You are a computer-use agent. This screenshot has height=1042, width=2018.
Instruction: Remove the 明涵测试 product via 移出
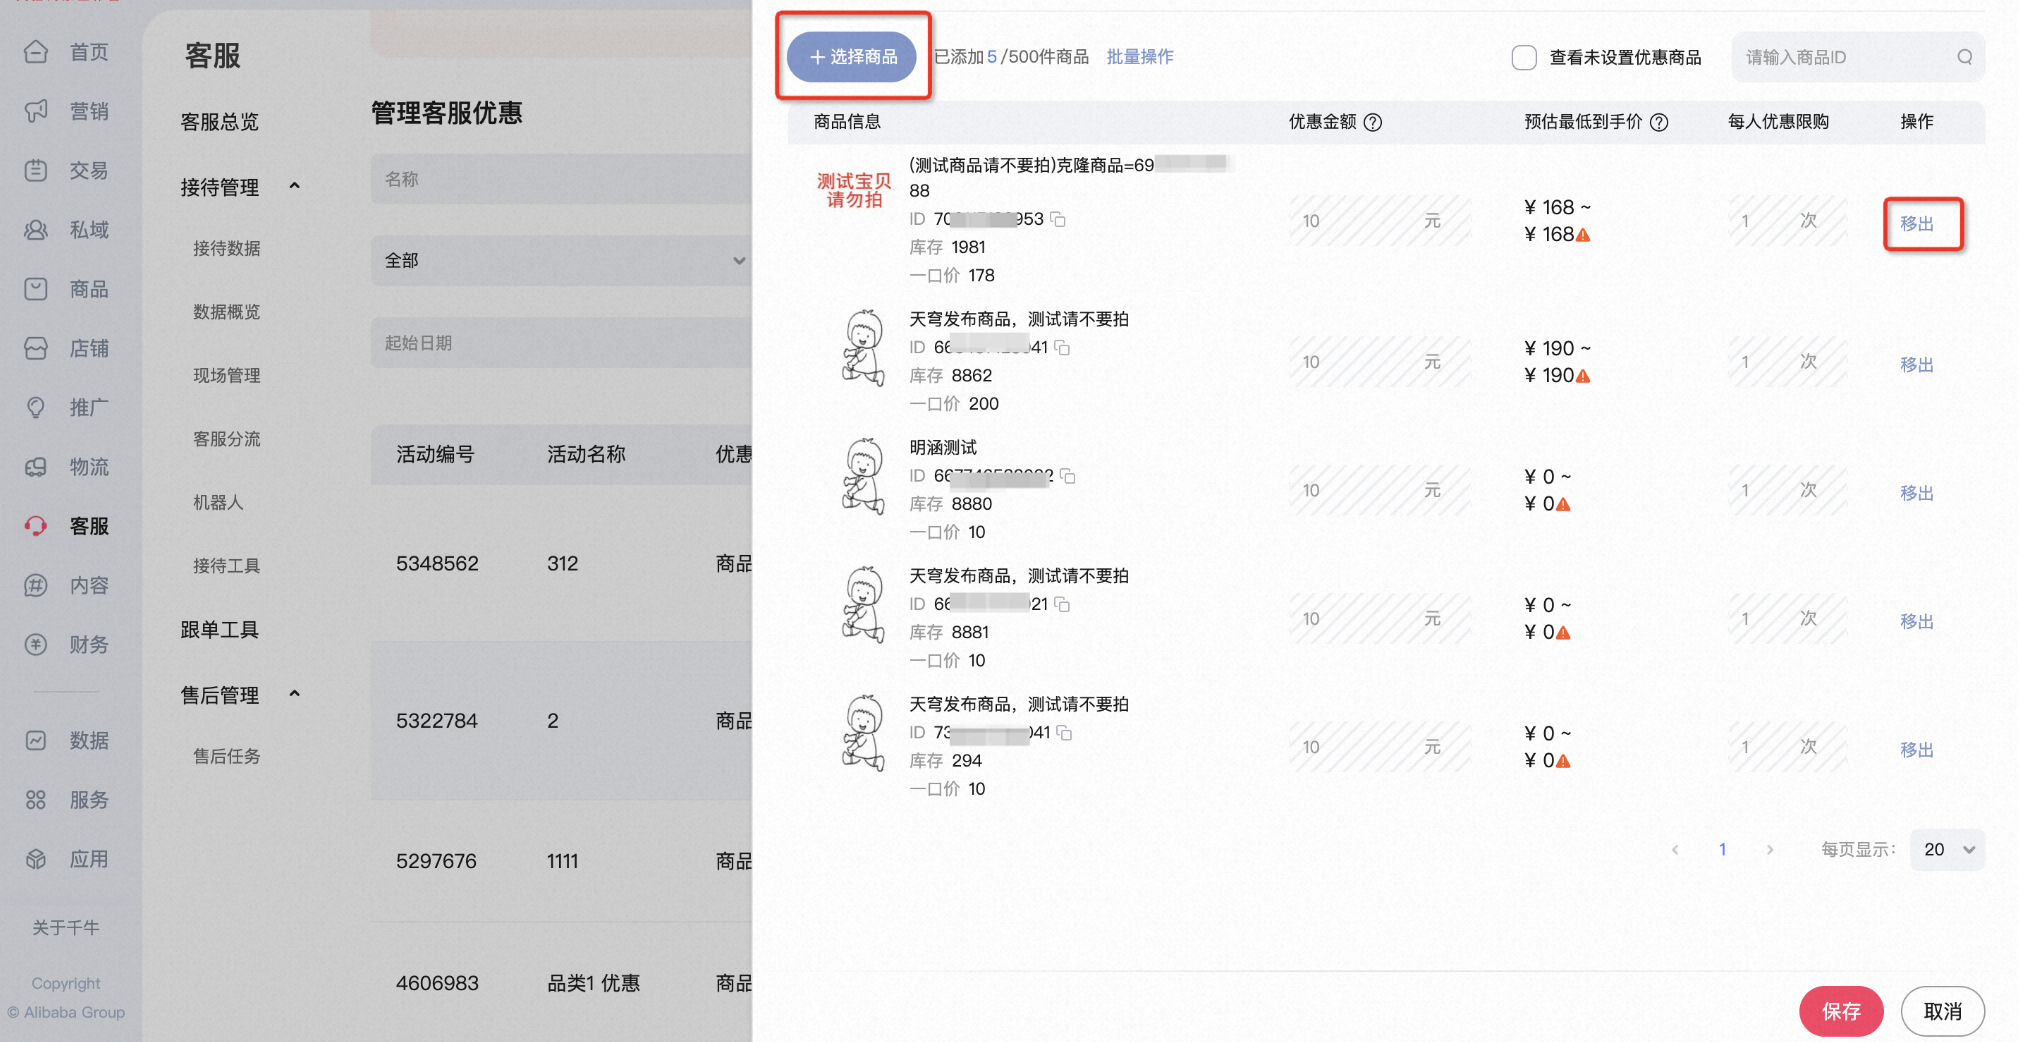[x=1917, y=493]
